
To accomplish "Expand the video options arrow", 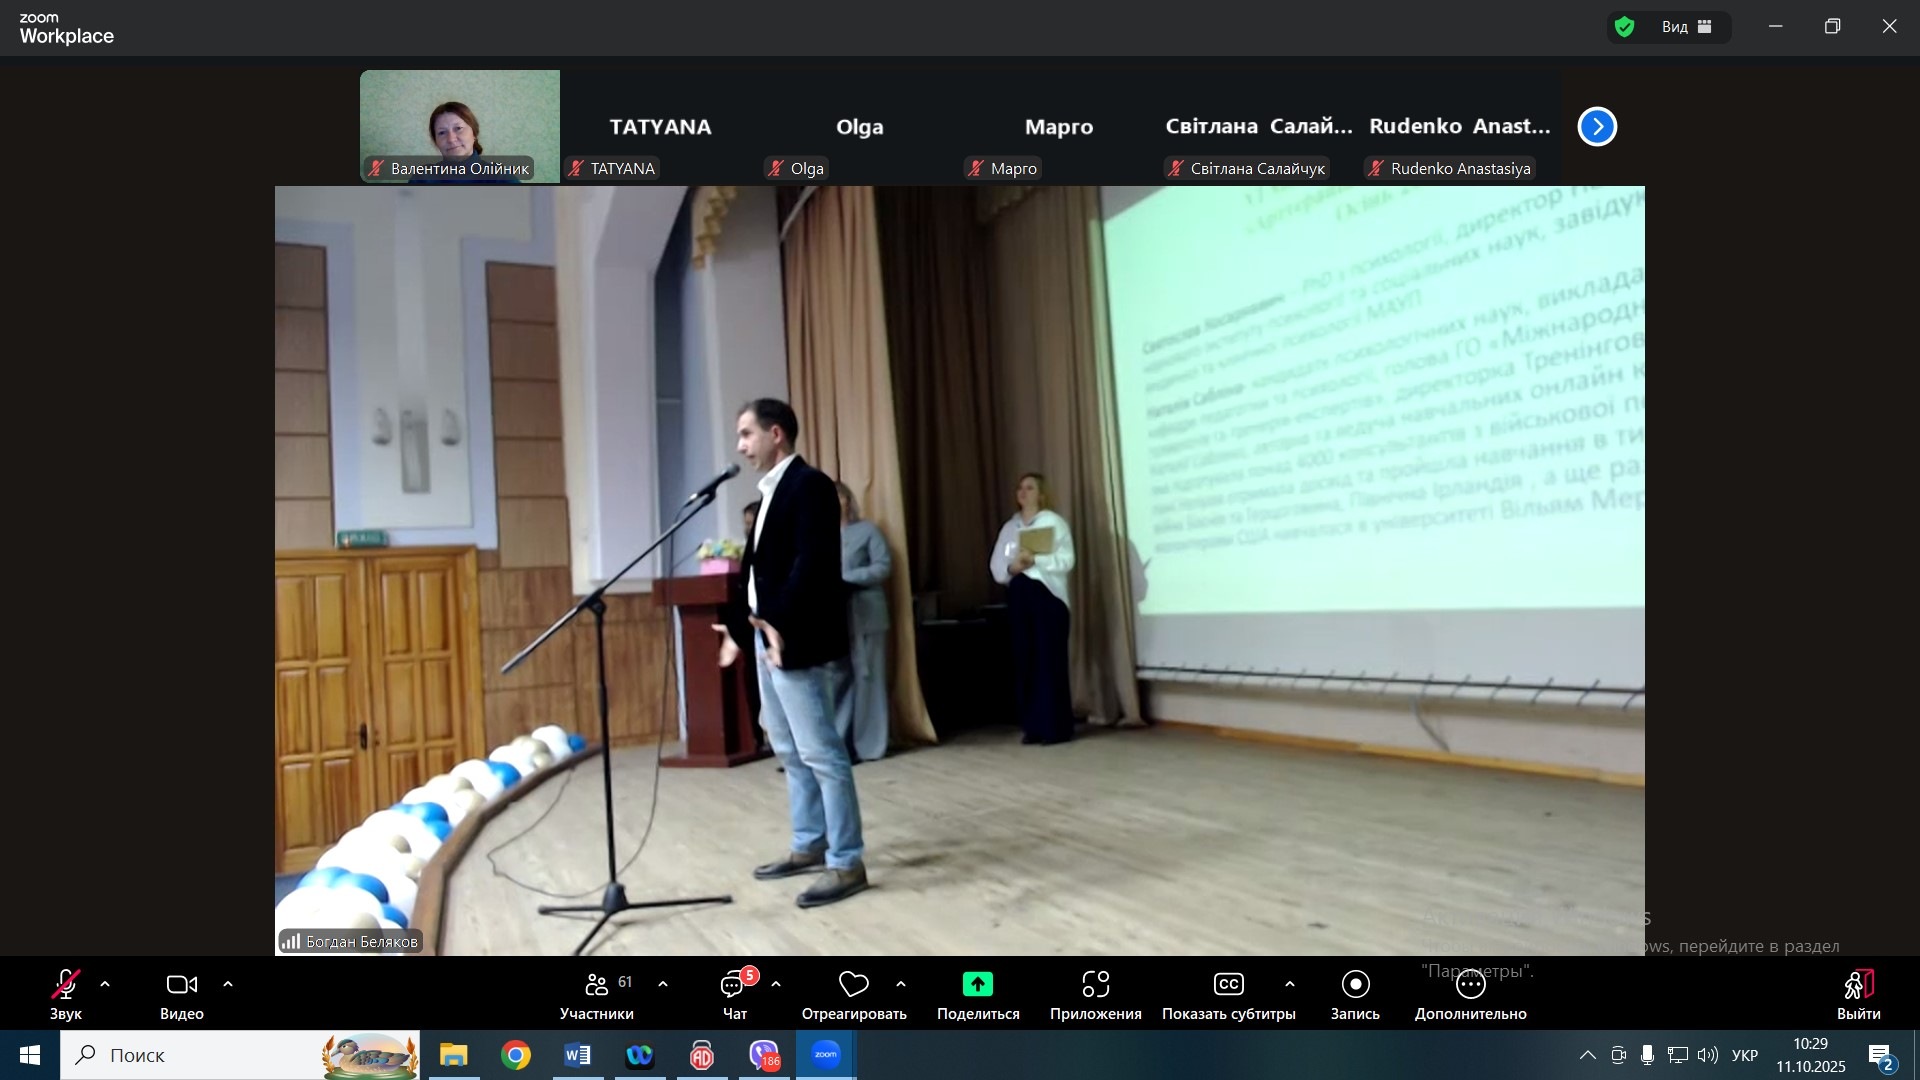I will 228,985.
